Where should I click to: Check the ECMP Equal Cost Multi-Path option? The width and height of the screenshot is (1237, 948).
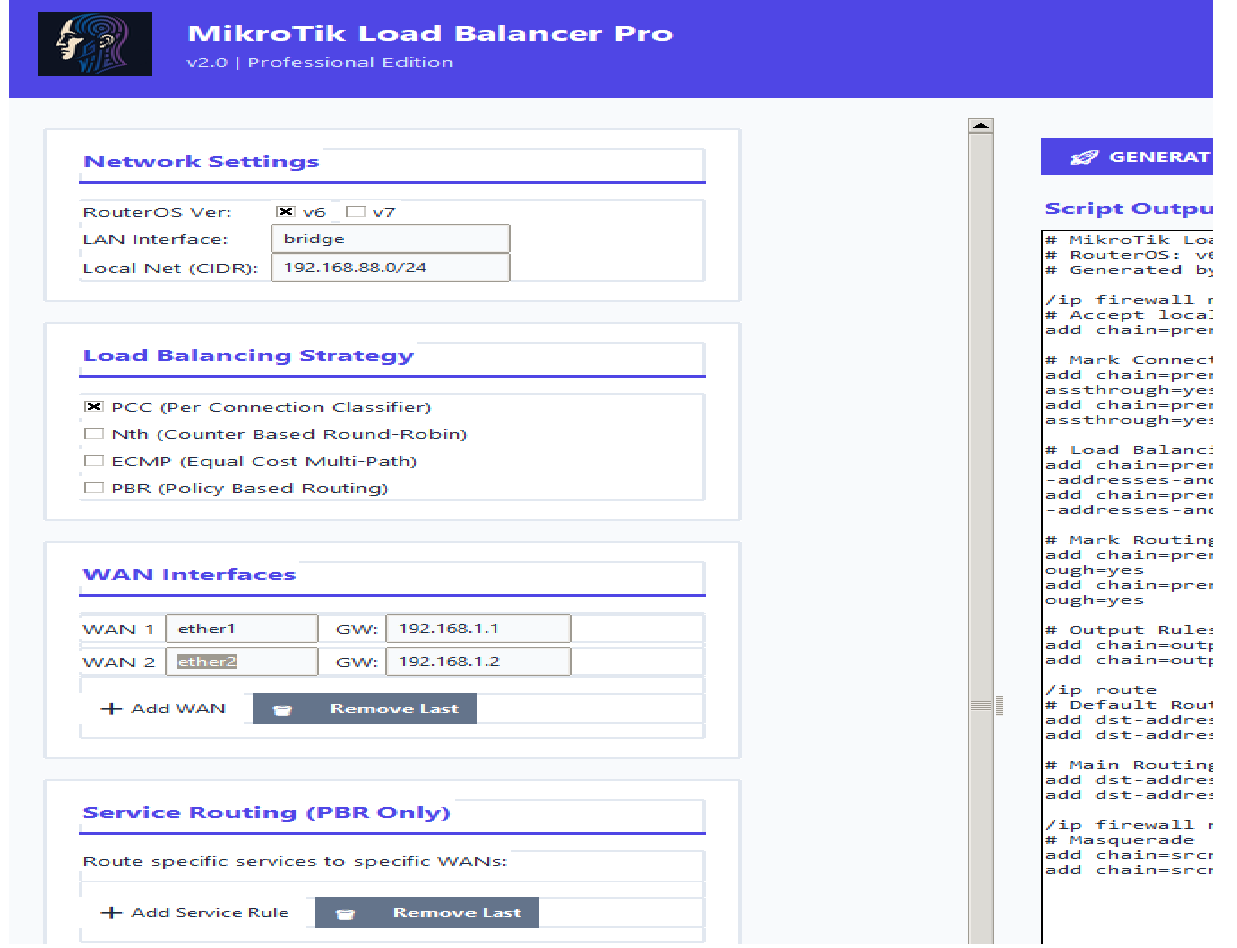pos(94,460)
